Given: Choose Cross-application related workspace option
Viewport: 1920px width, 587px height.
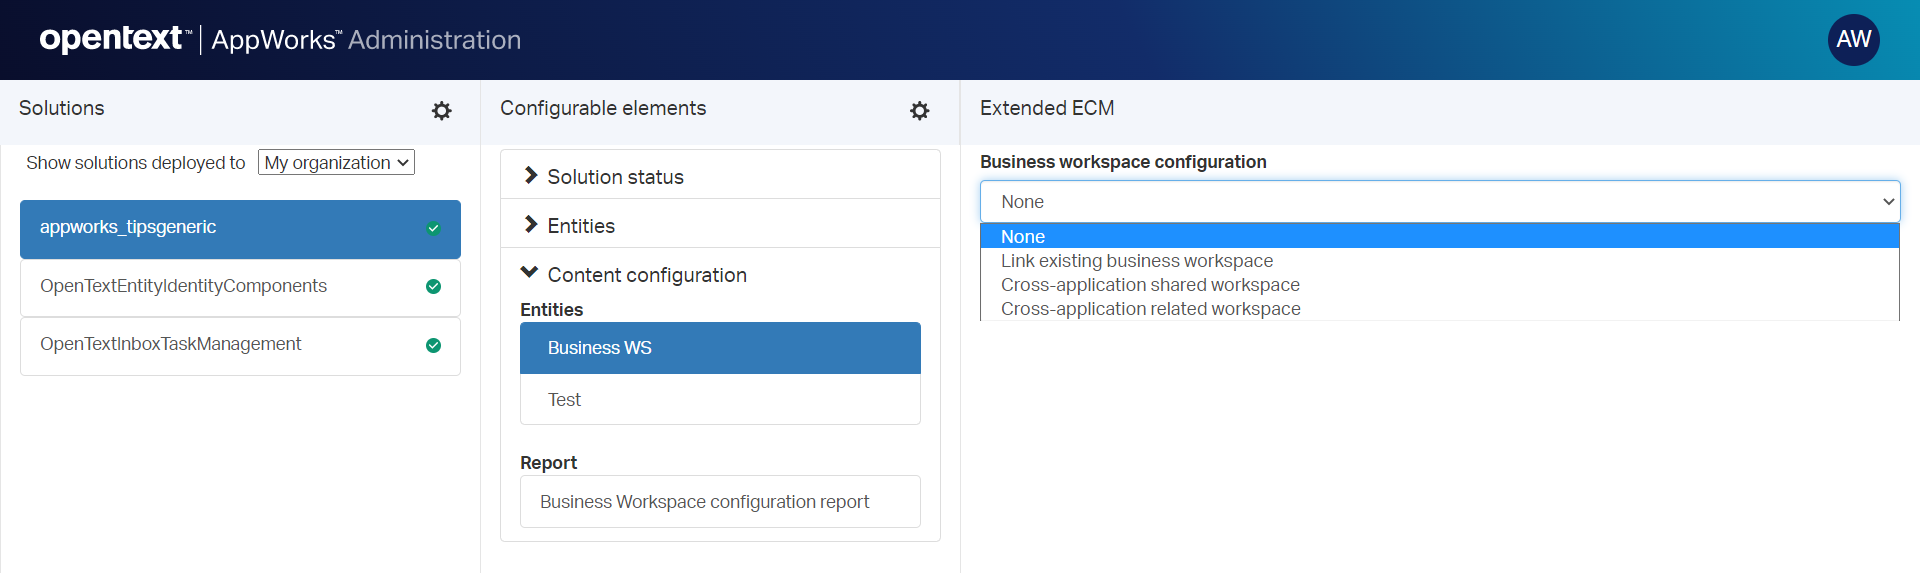Looking at the screenshot, I should 1150,309.
